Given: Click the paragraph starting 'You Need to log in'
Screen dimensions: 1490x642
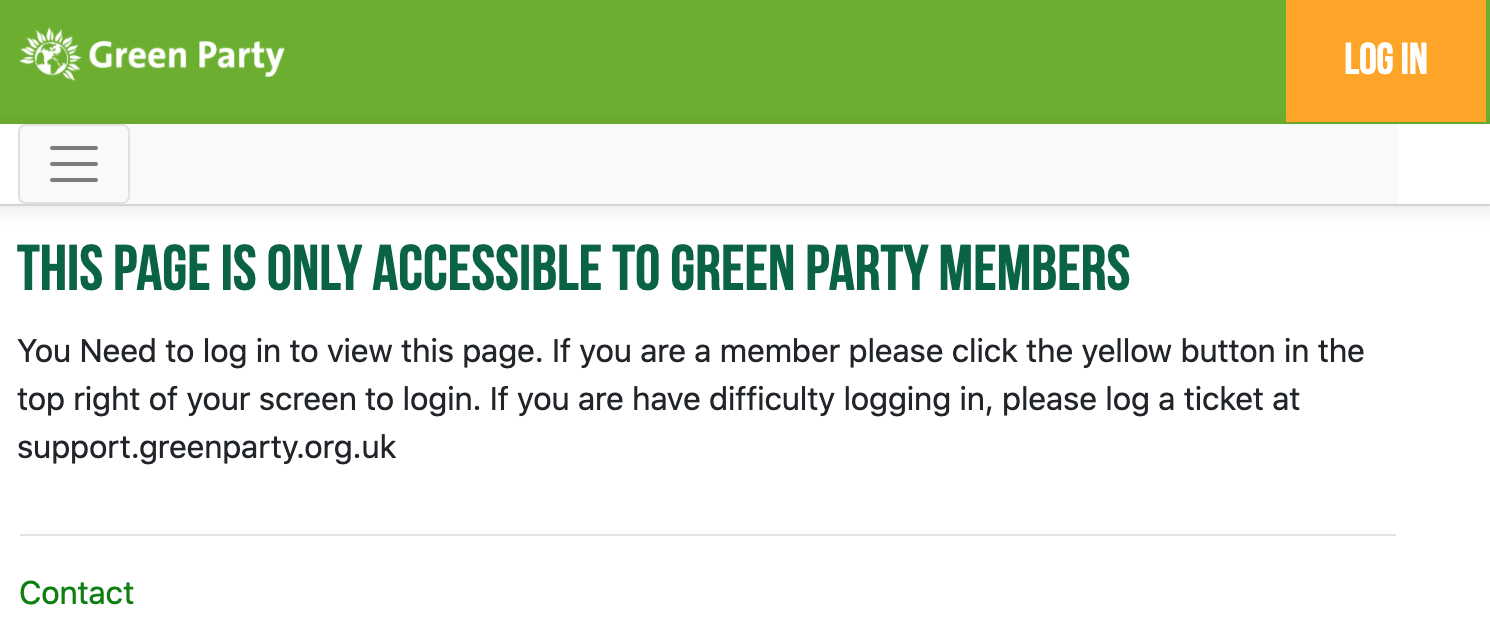Looking at the screenshot, I should coord(691,399).
